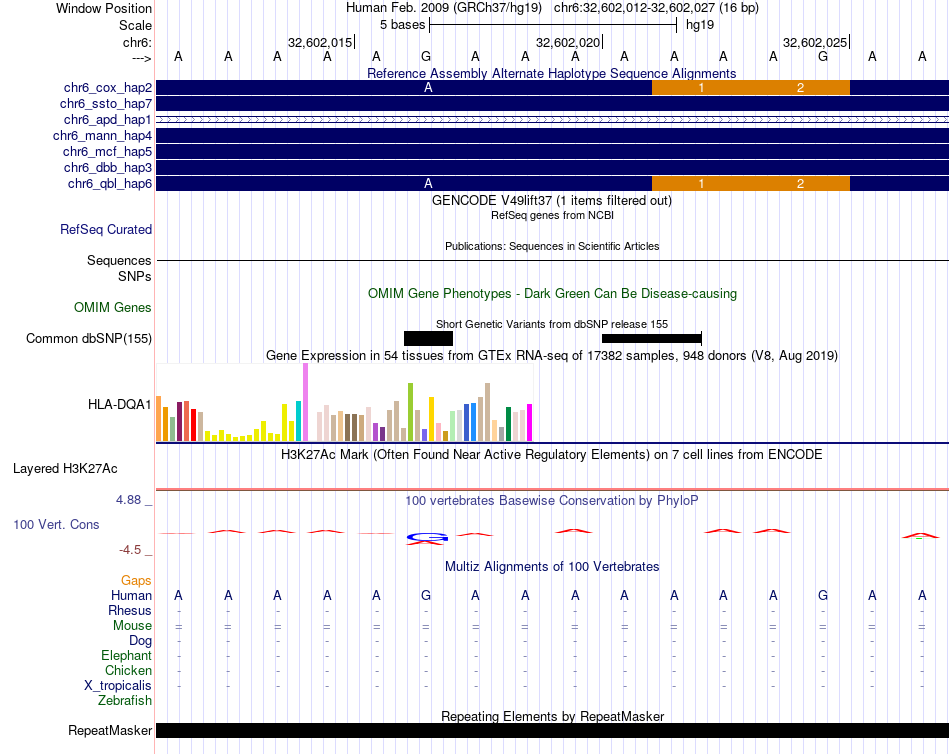Click orange block labeled 2 in chr6_qbl_hap6 row

coord(800,184)
